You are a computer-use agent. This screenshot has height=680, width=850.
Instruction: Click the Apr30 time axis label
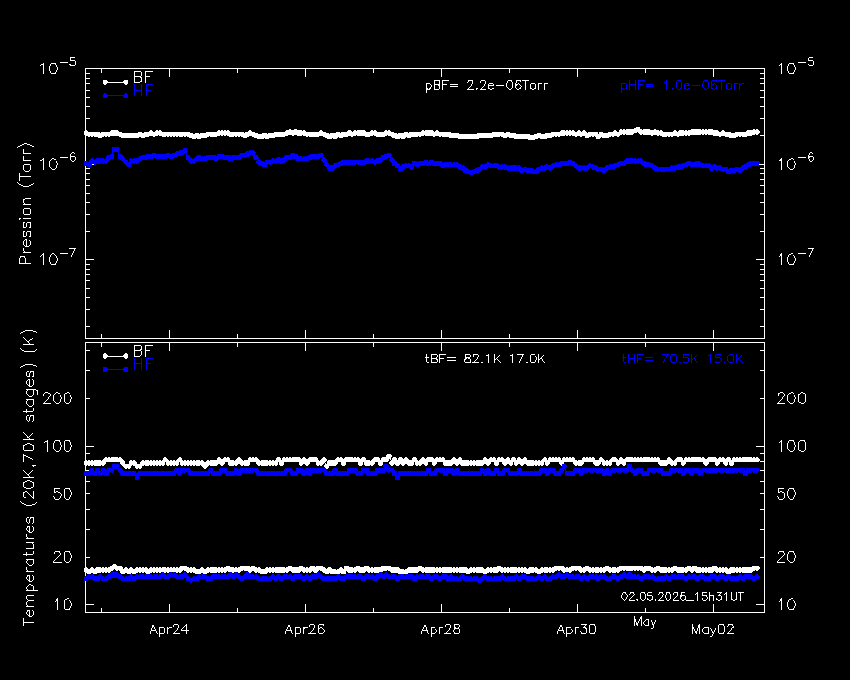[576, 630]
